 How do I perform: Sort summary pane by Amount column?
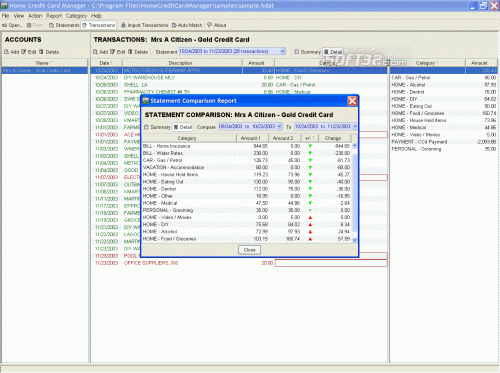tap(481, 63)
